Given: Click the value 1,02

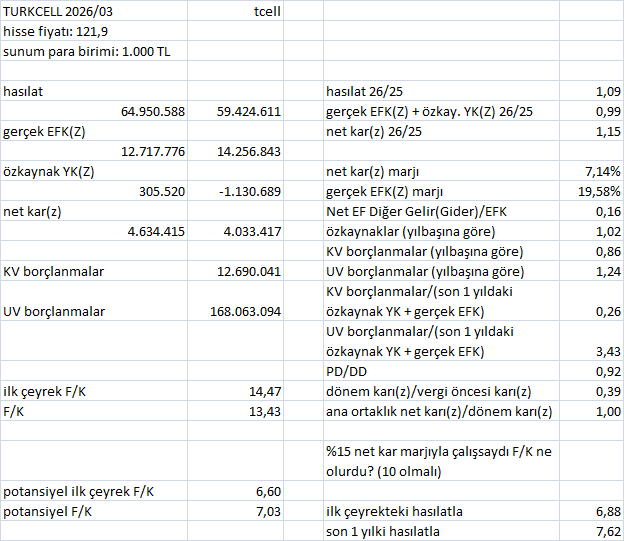Looking at the screenshot, I should tap(591, 231).
